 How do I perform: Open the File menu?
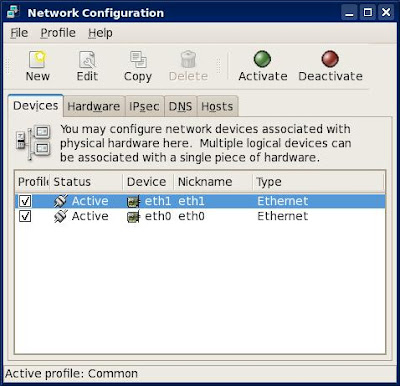coord(19,33)
